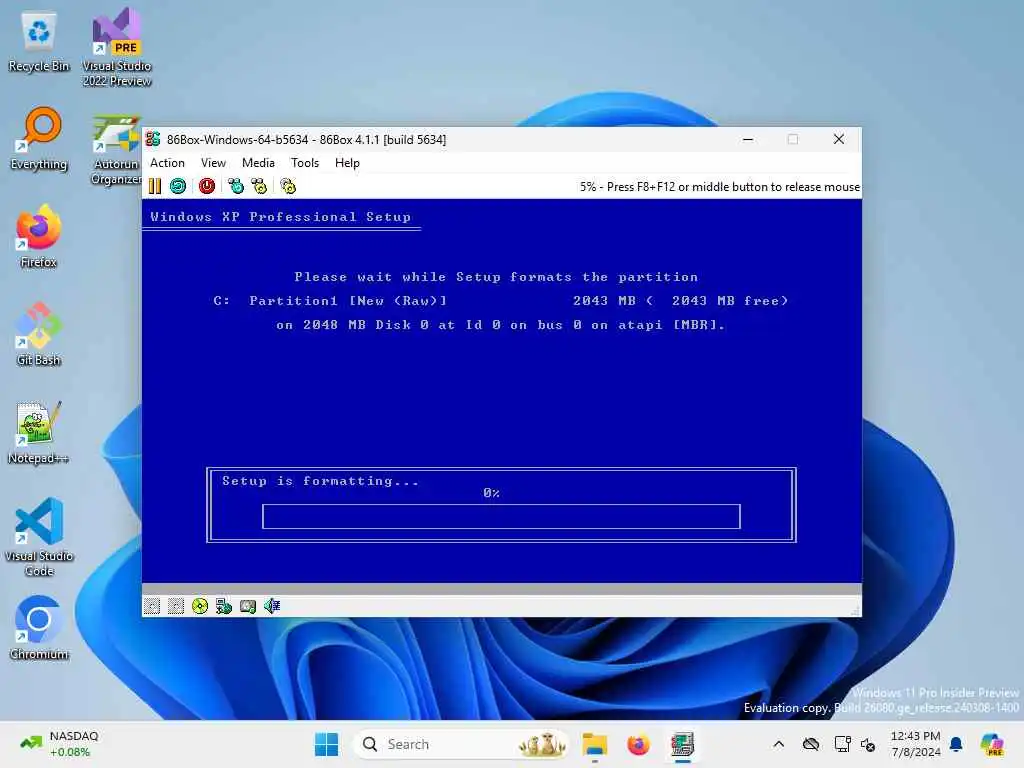
Task: Click the muted volume tray icon
Action: [869, 744]
